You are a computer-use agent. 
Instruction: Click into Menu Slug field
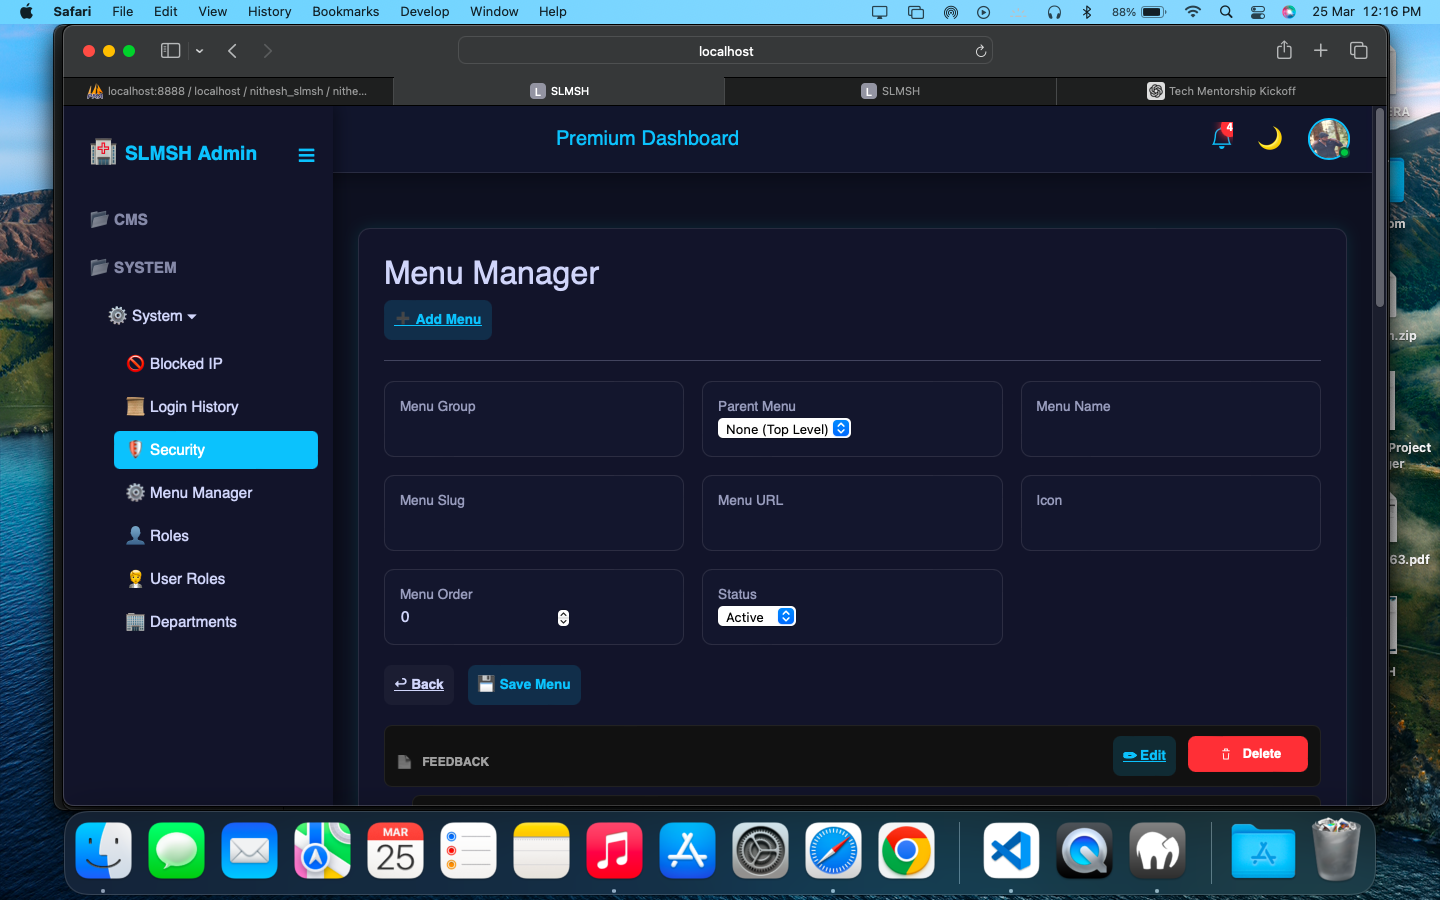tap(534, 513)
